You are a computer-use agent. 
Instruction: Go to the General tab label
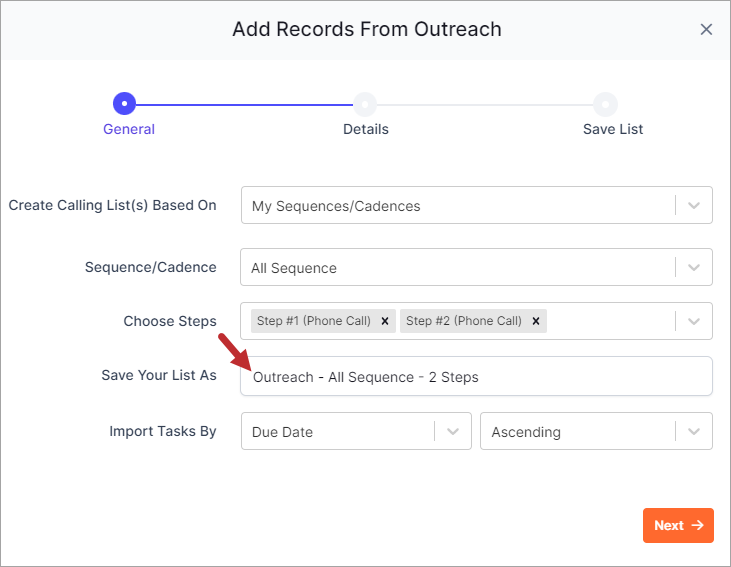pyautogui.click(x=129, y=129)
